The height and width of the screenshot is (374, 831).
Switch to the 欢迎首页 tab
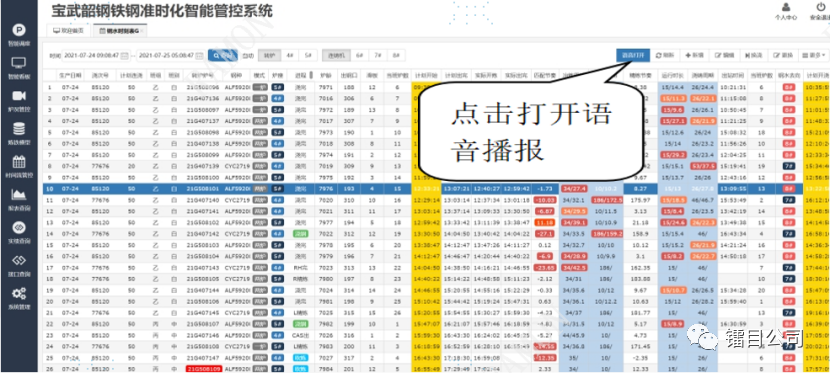click(68, 31)
